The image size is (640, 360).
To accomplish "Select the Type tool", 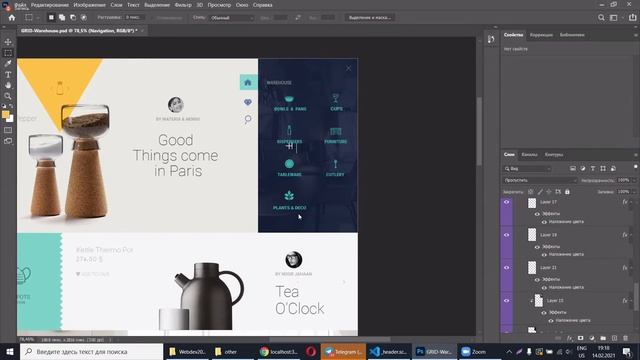I will [x=8, y=75].
